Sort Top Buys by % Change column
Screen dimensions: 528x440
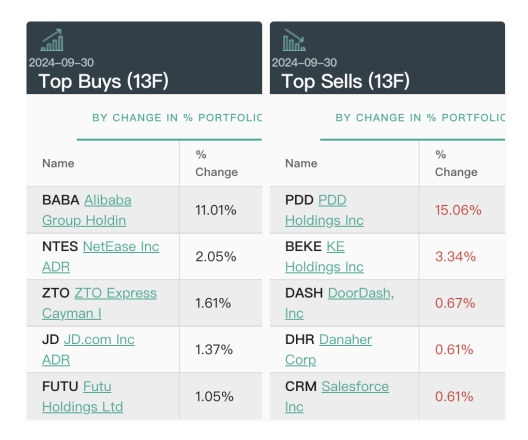coord(217,163)
